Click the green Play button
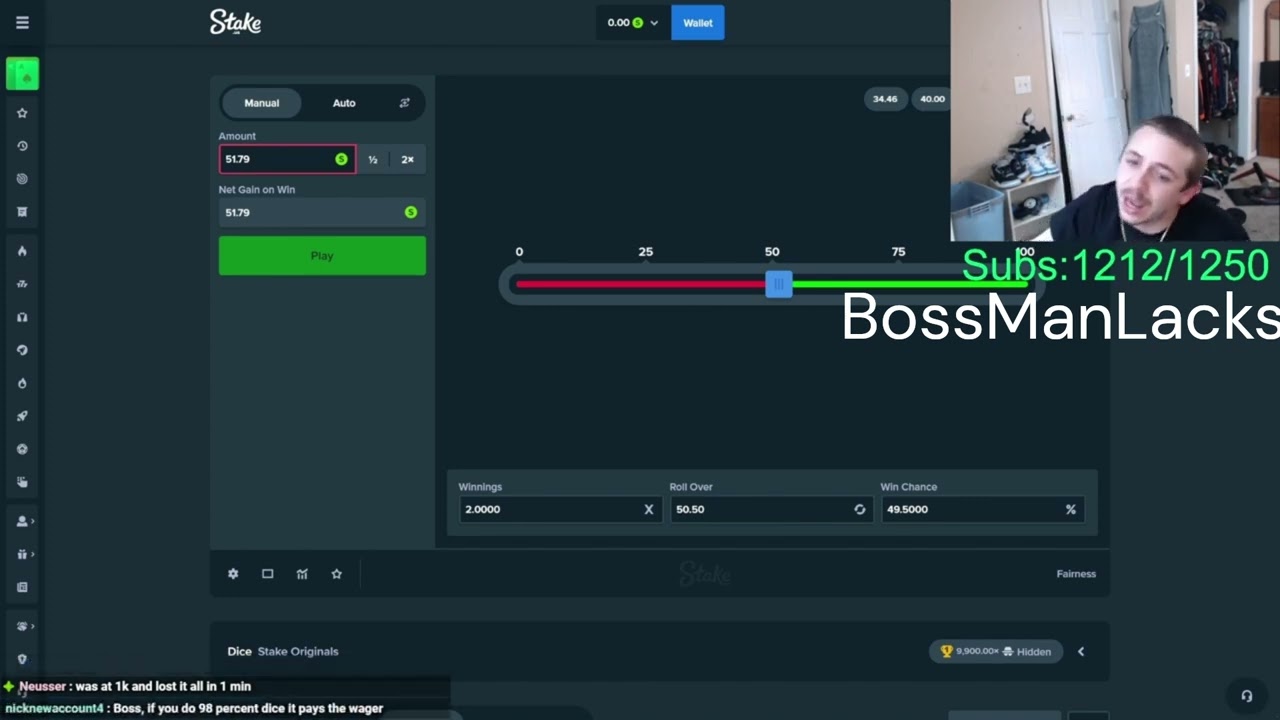This screenshot has width=1280, height=720. pyautogui.click(x=322, y=256)
